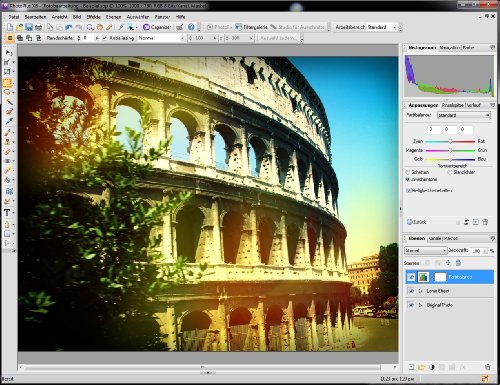Open the Bearbeiten menu
Image resolution: width=500 pixels, height=385 pixels.
pos(35,17)
